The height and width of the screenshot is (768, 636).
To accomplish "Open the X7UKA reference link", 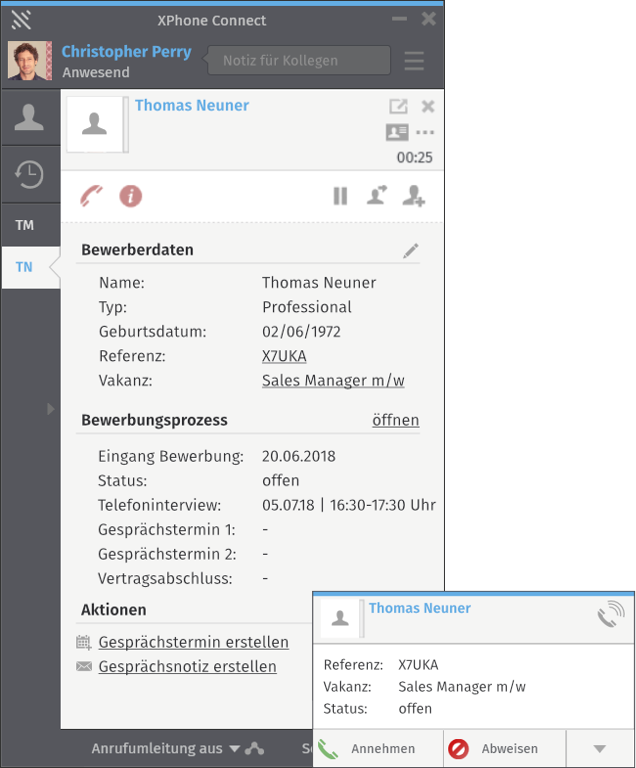I will [284, 356].
